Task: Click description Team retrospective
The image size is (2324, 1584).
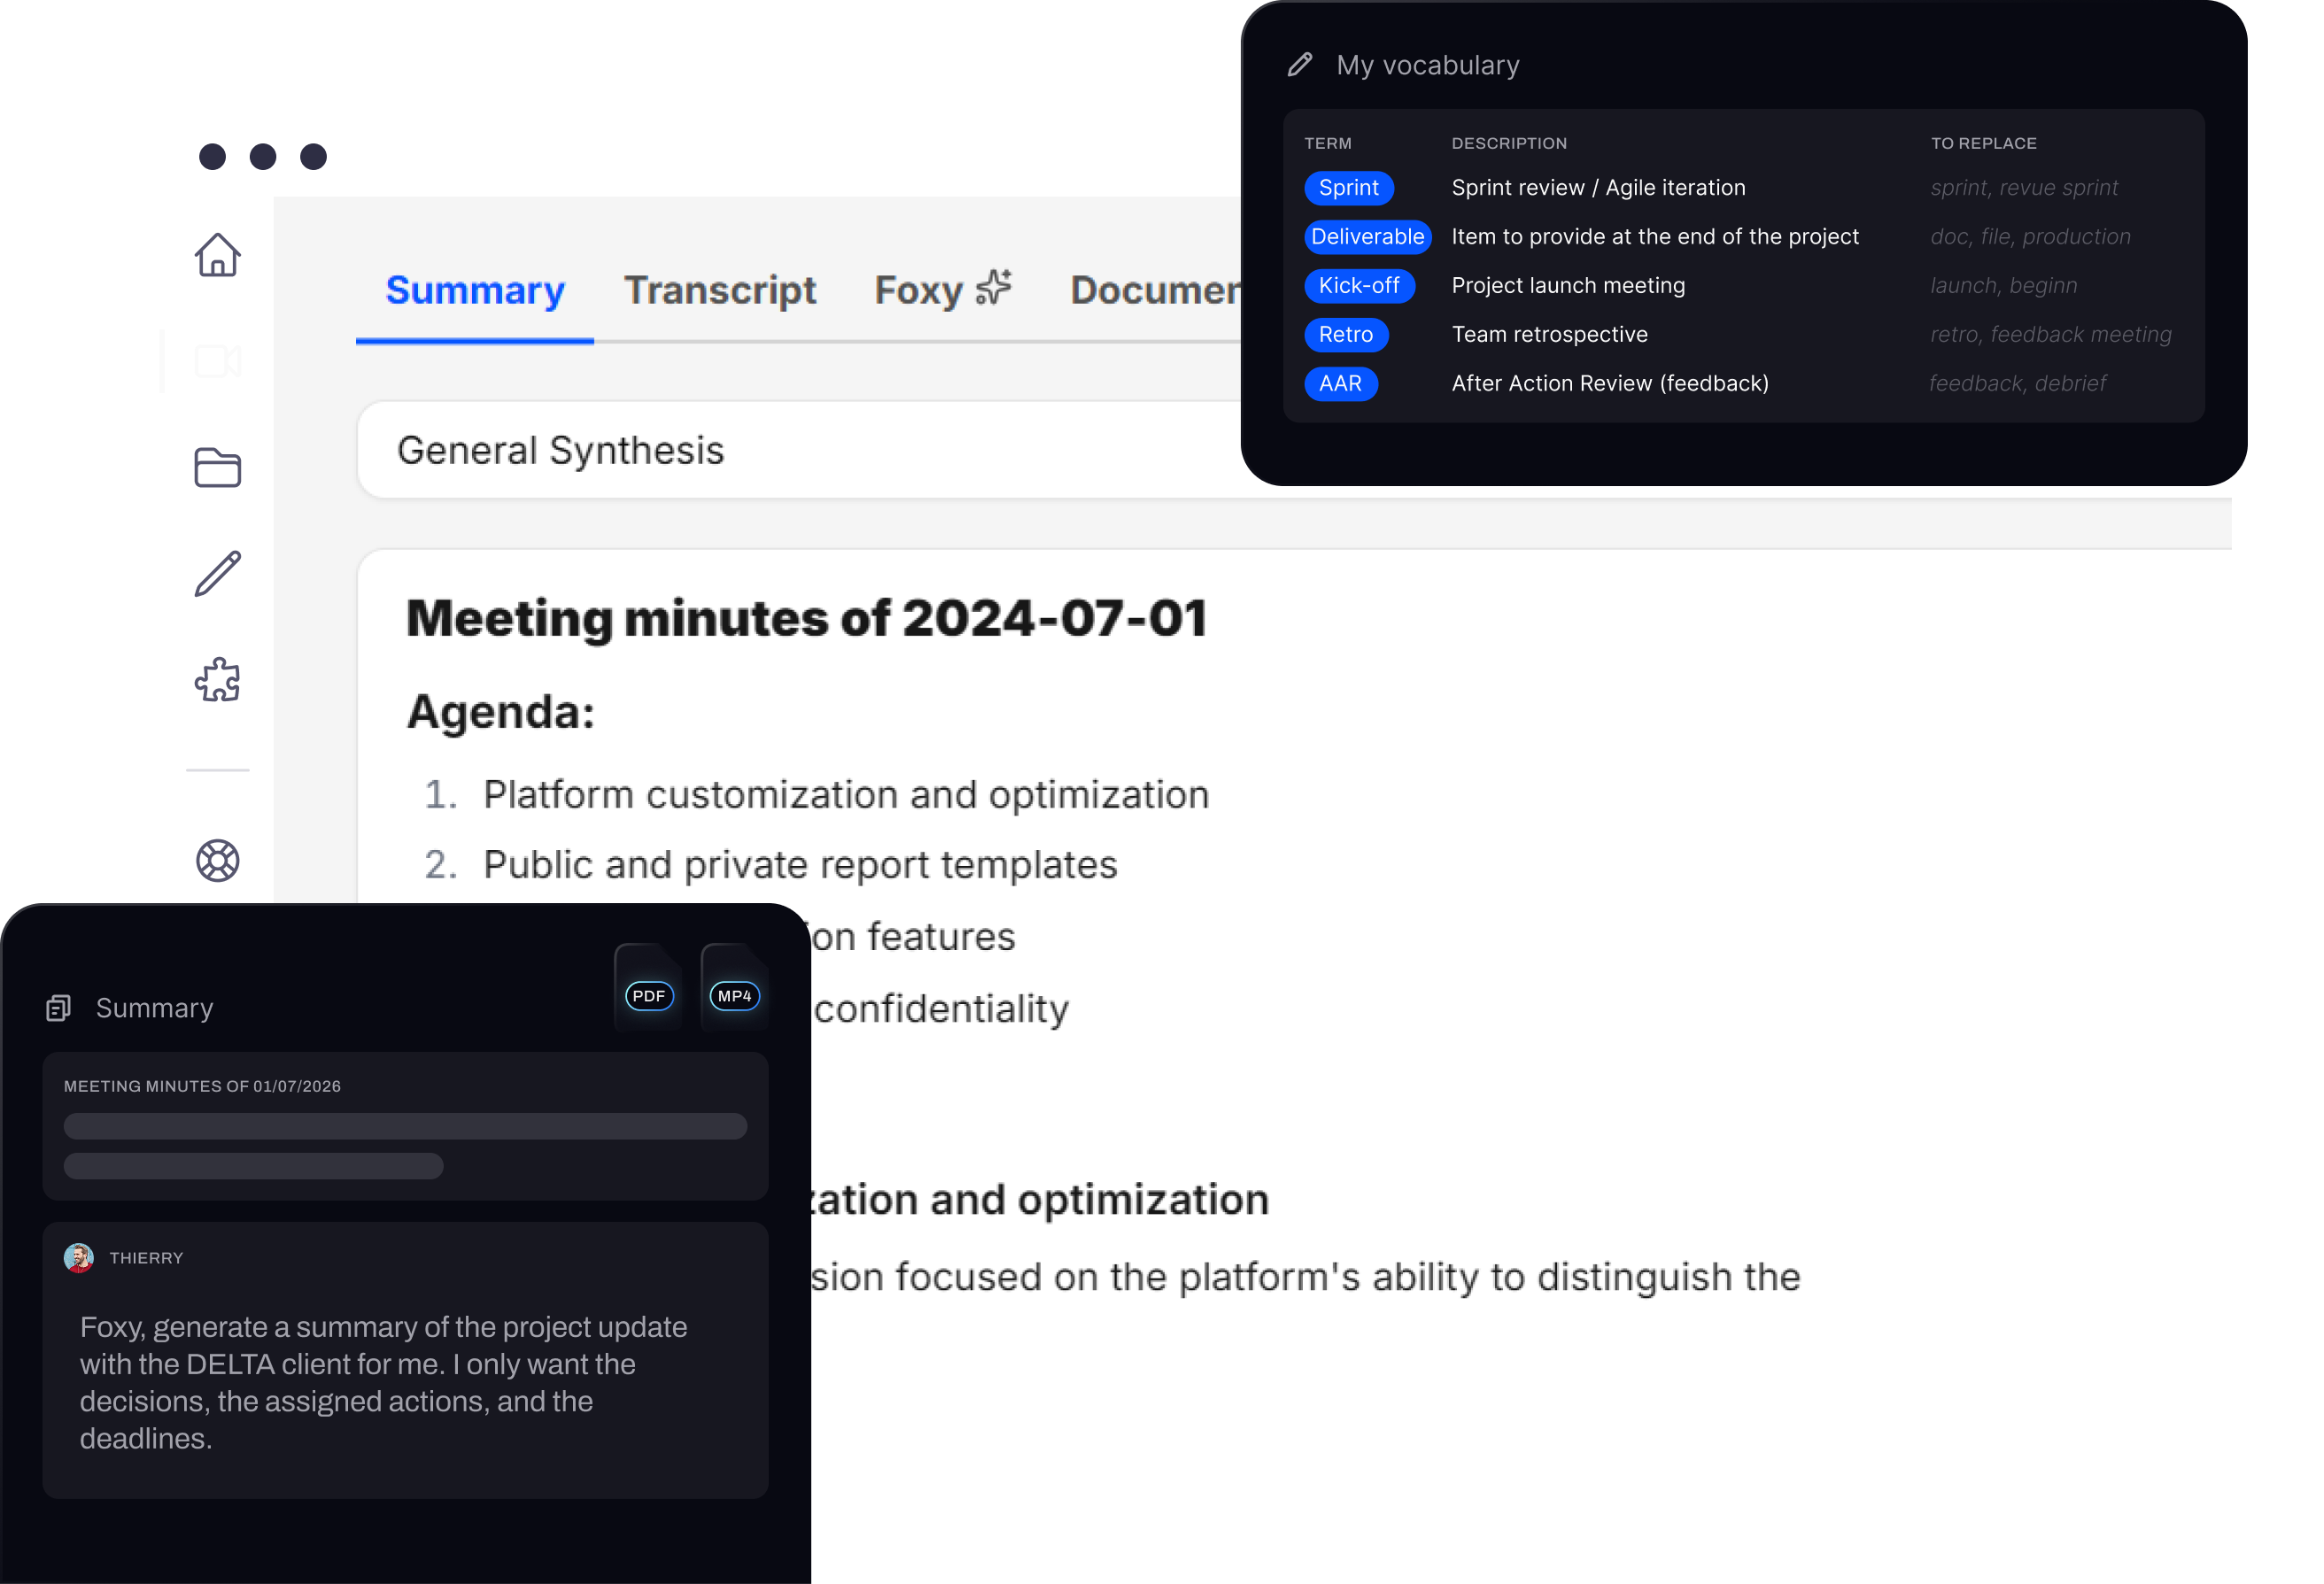Action: [1549, 335]
